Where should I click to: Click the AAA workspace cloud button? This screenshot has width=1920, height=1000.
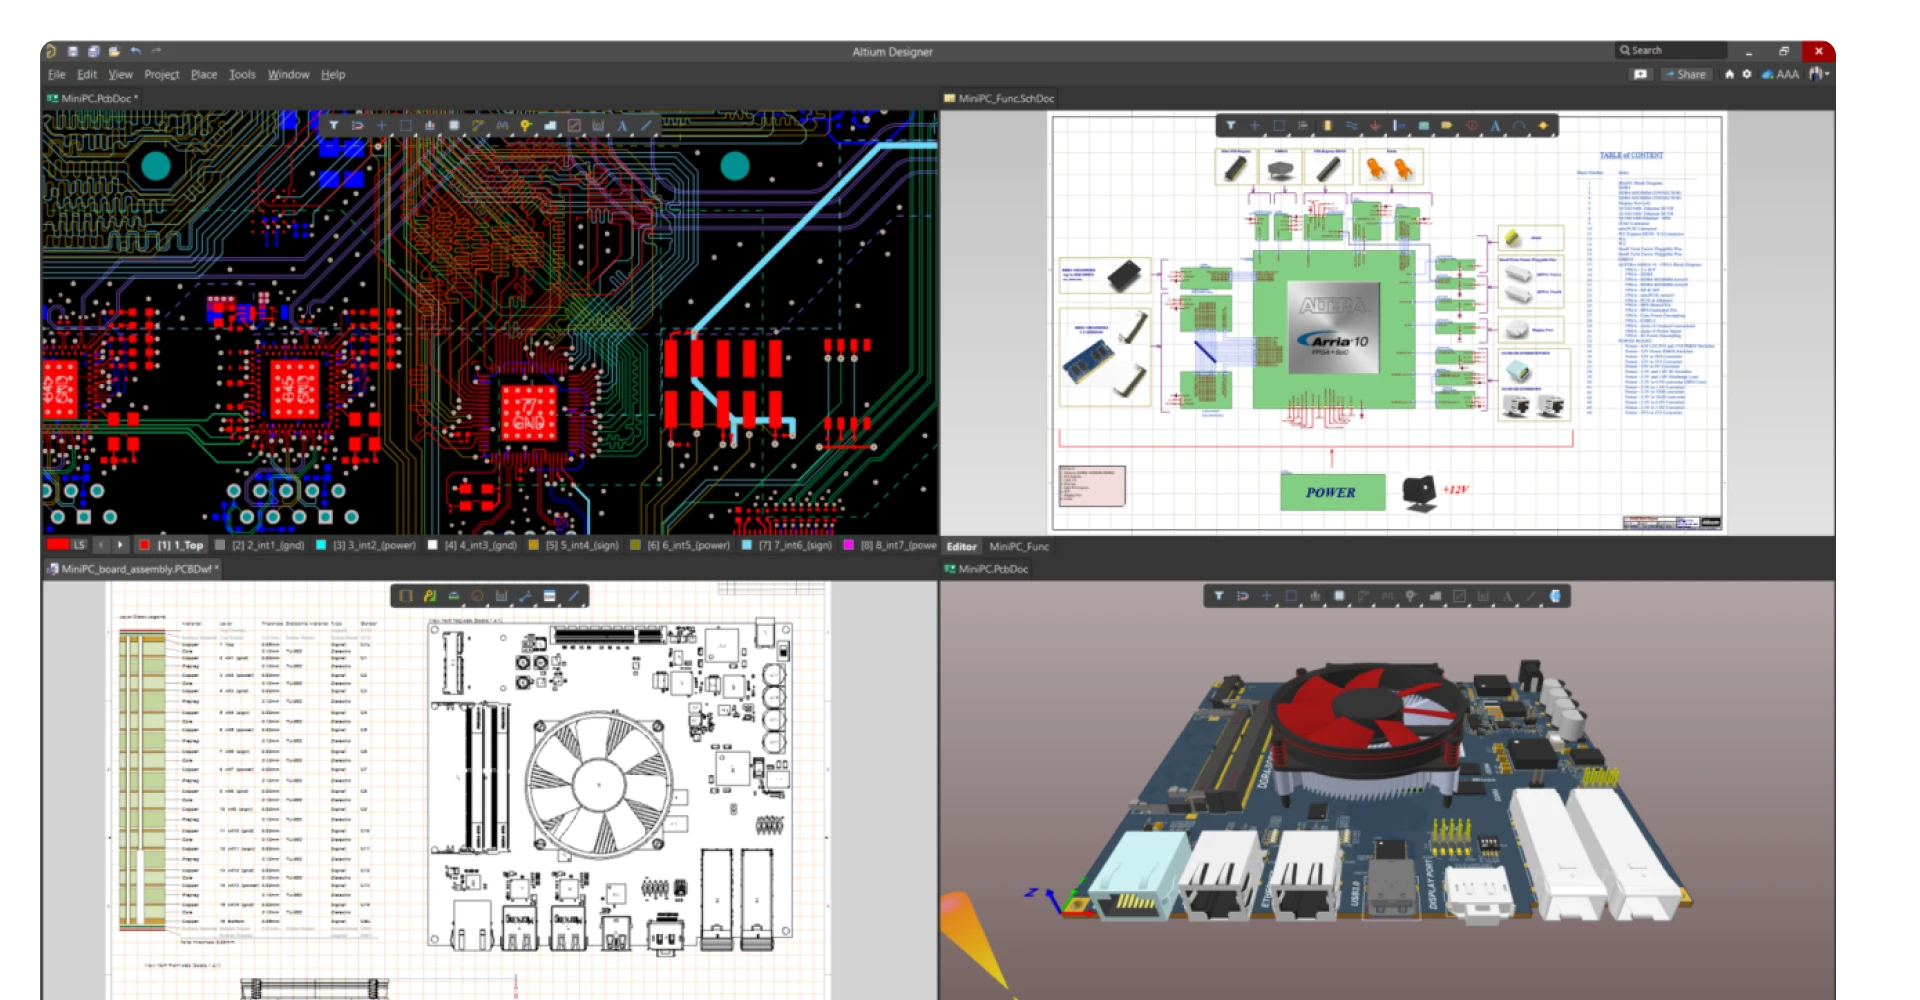pyautogui.click(x=1781, y=74)
